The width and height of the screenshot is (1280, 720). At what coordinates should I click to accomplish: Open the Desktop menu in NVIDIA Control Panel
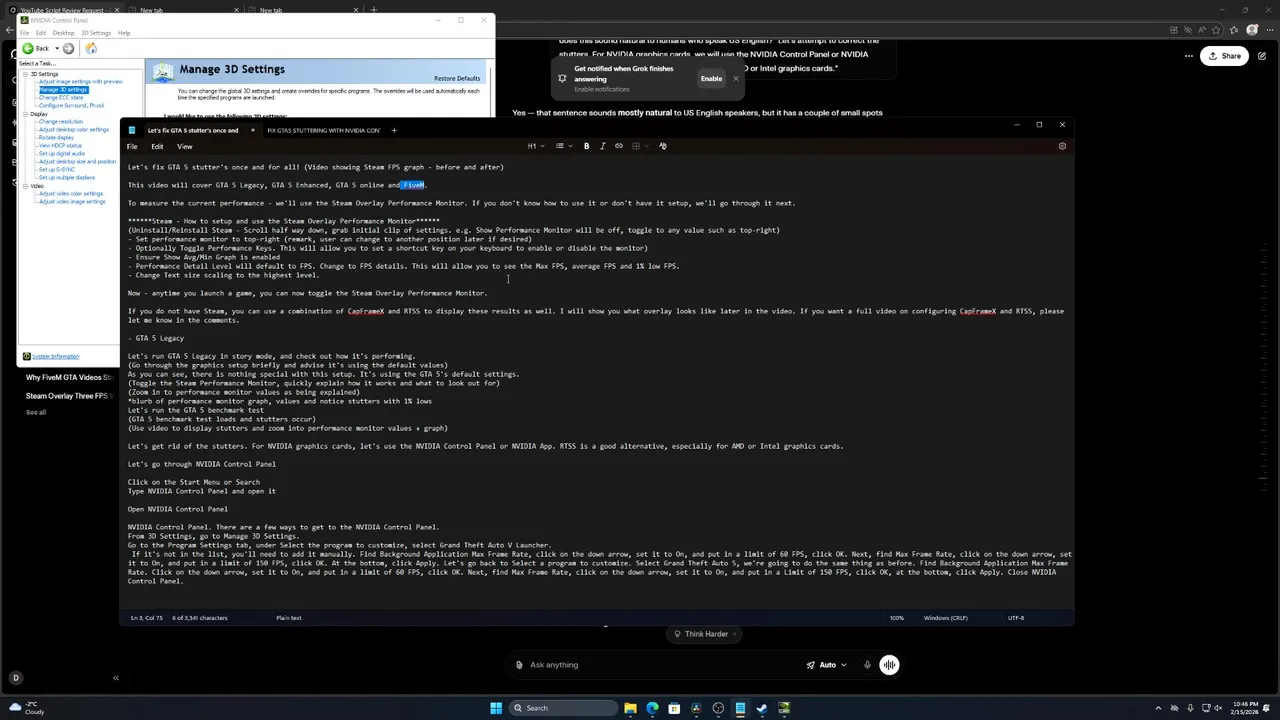pyautogui.click(x=63, y=33)
